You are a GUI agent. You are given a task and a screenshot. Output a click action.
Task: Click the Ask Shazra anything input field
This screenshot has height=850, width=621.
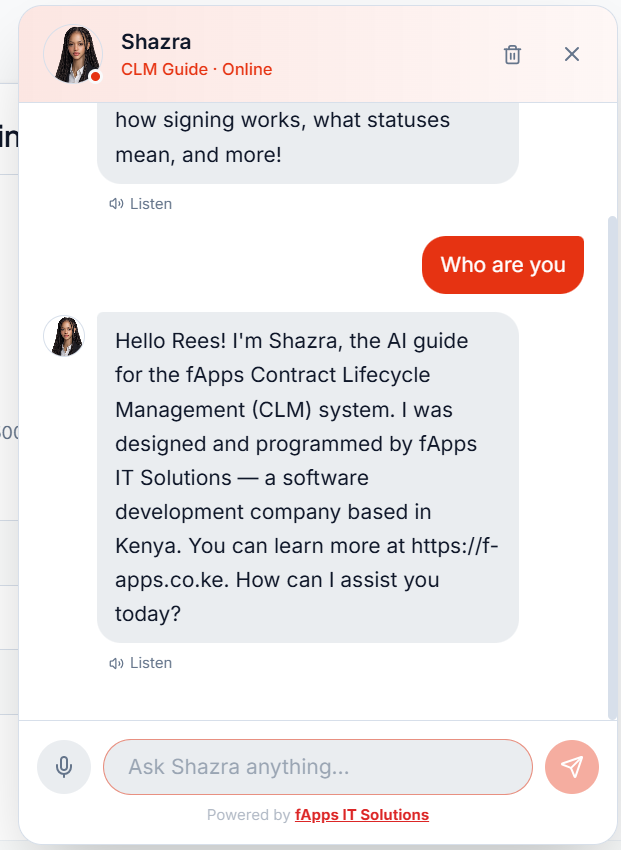[317, 766]
